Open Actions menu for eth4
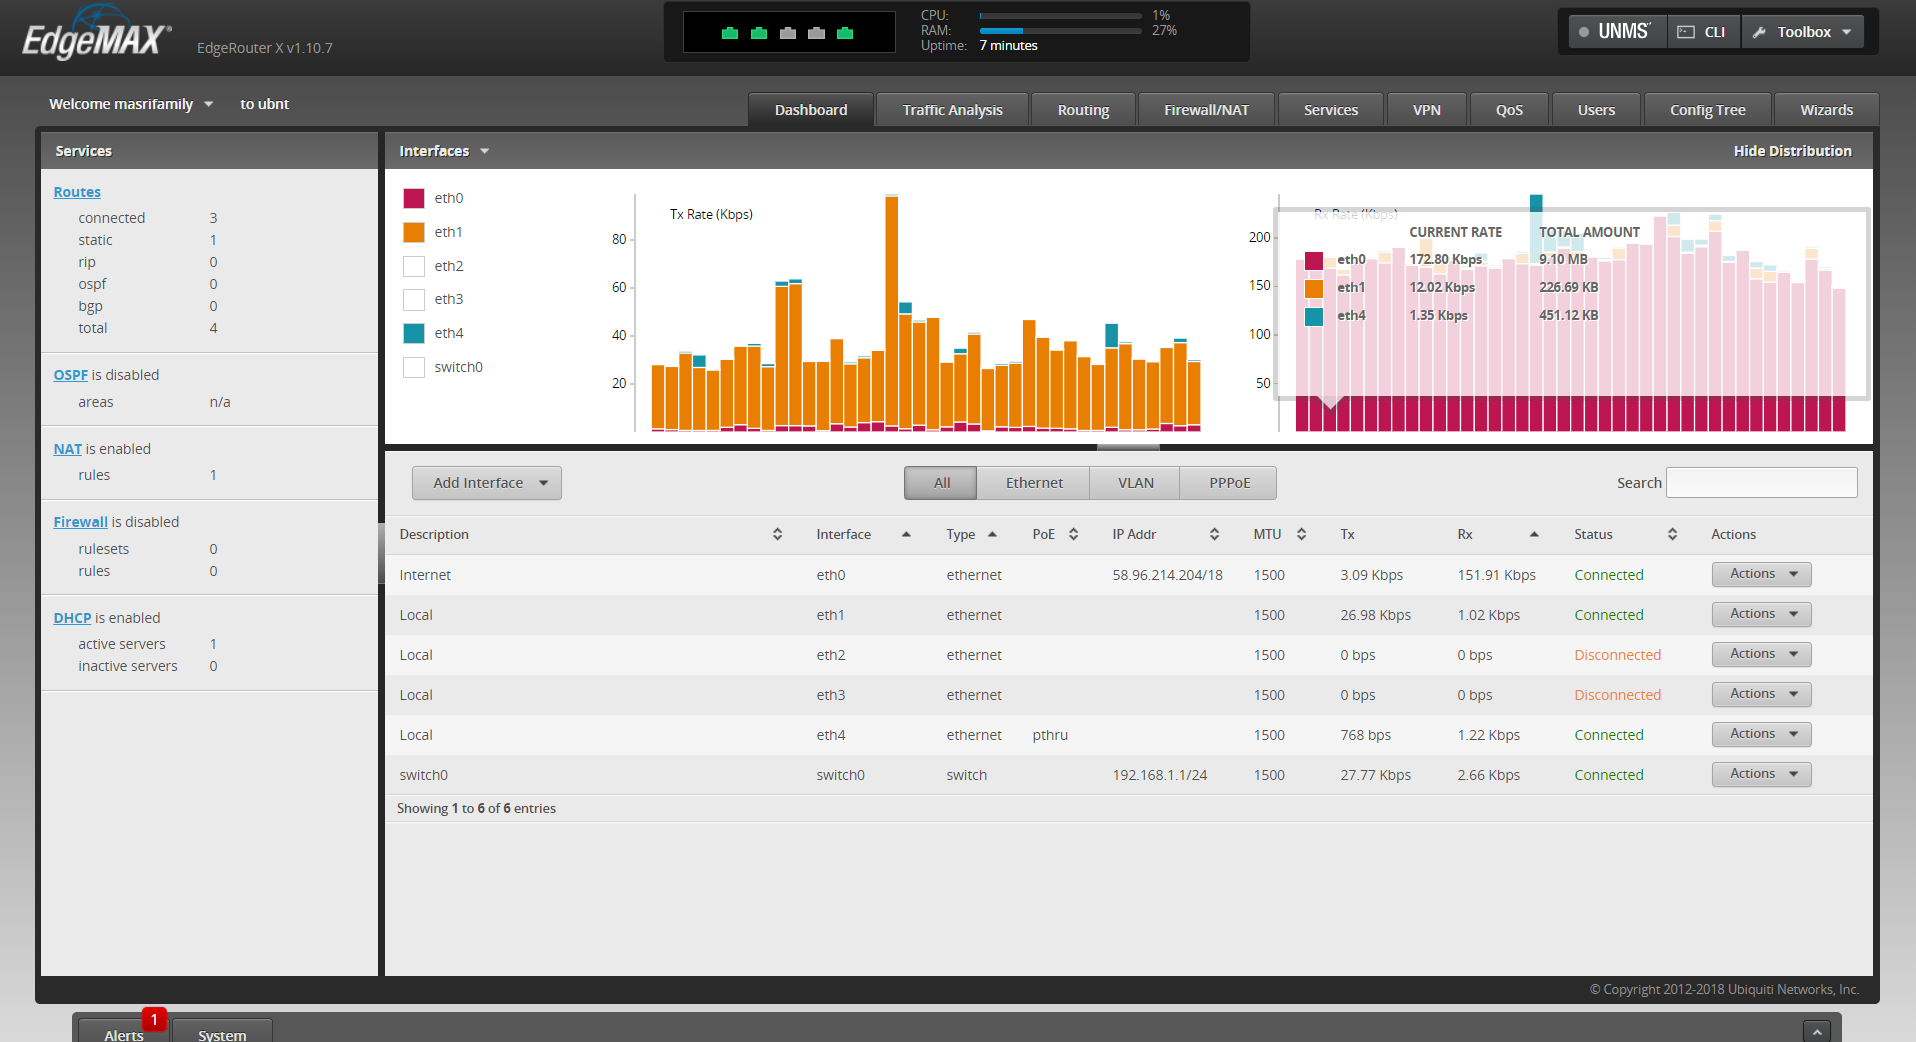The width and height of the screenshot is (1916, 1042). click(x=1761, y=734)
